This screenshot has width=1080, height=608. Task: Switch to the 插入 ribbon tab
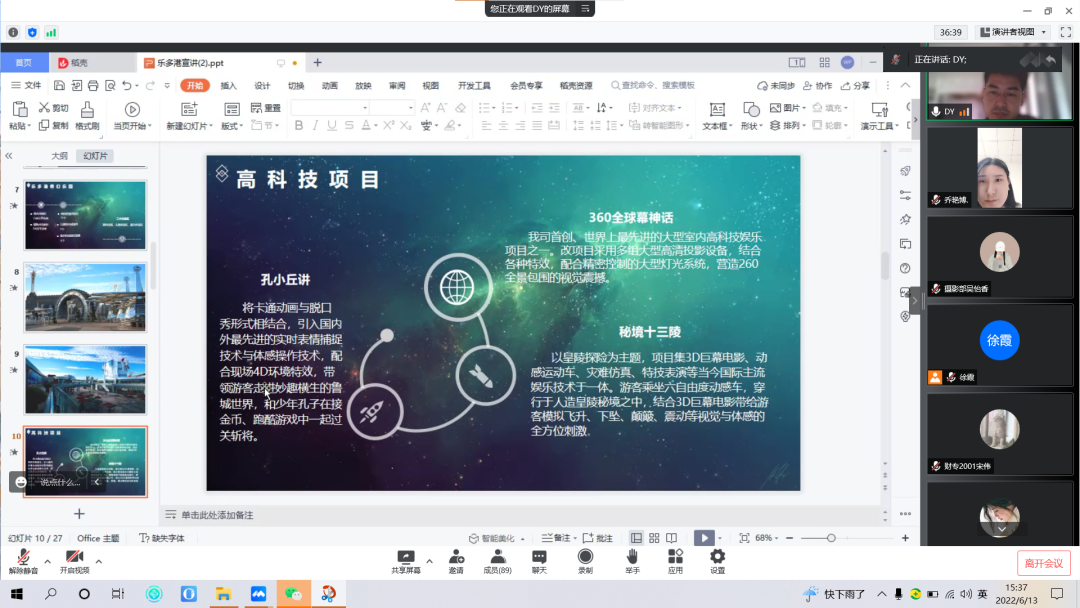[x=228, y=86]
